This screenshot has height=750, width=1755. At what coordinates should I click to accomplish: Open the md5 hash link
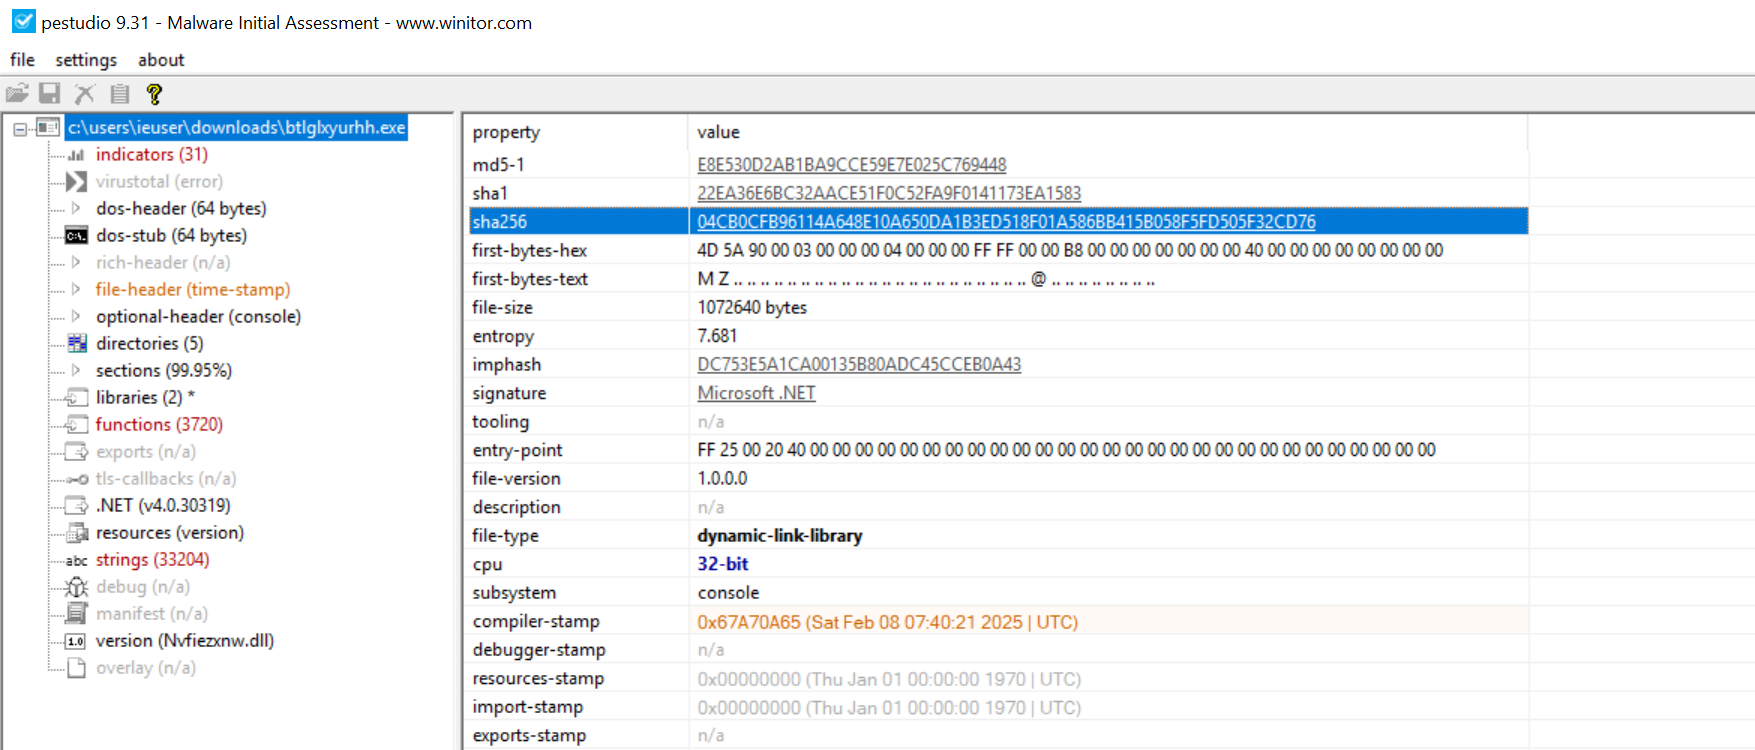[852, 164]
